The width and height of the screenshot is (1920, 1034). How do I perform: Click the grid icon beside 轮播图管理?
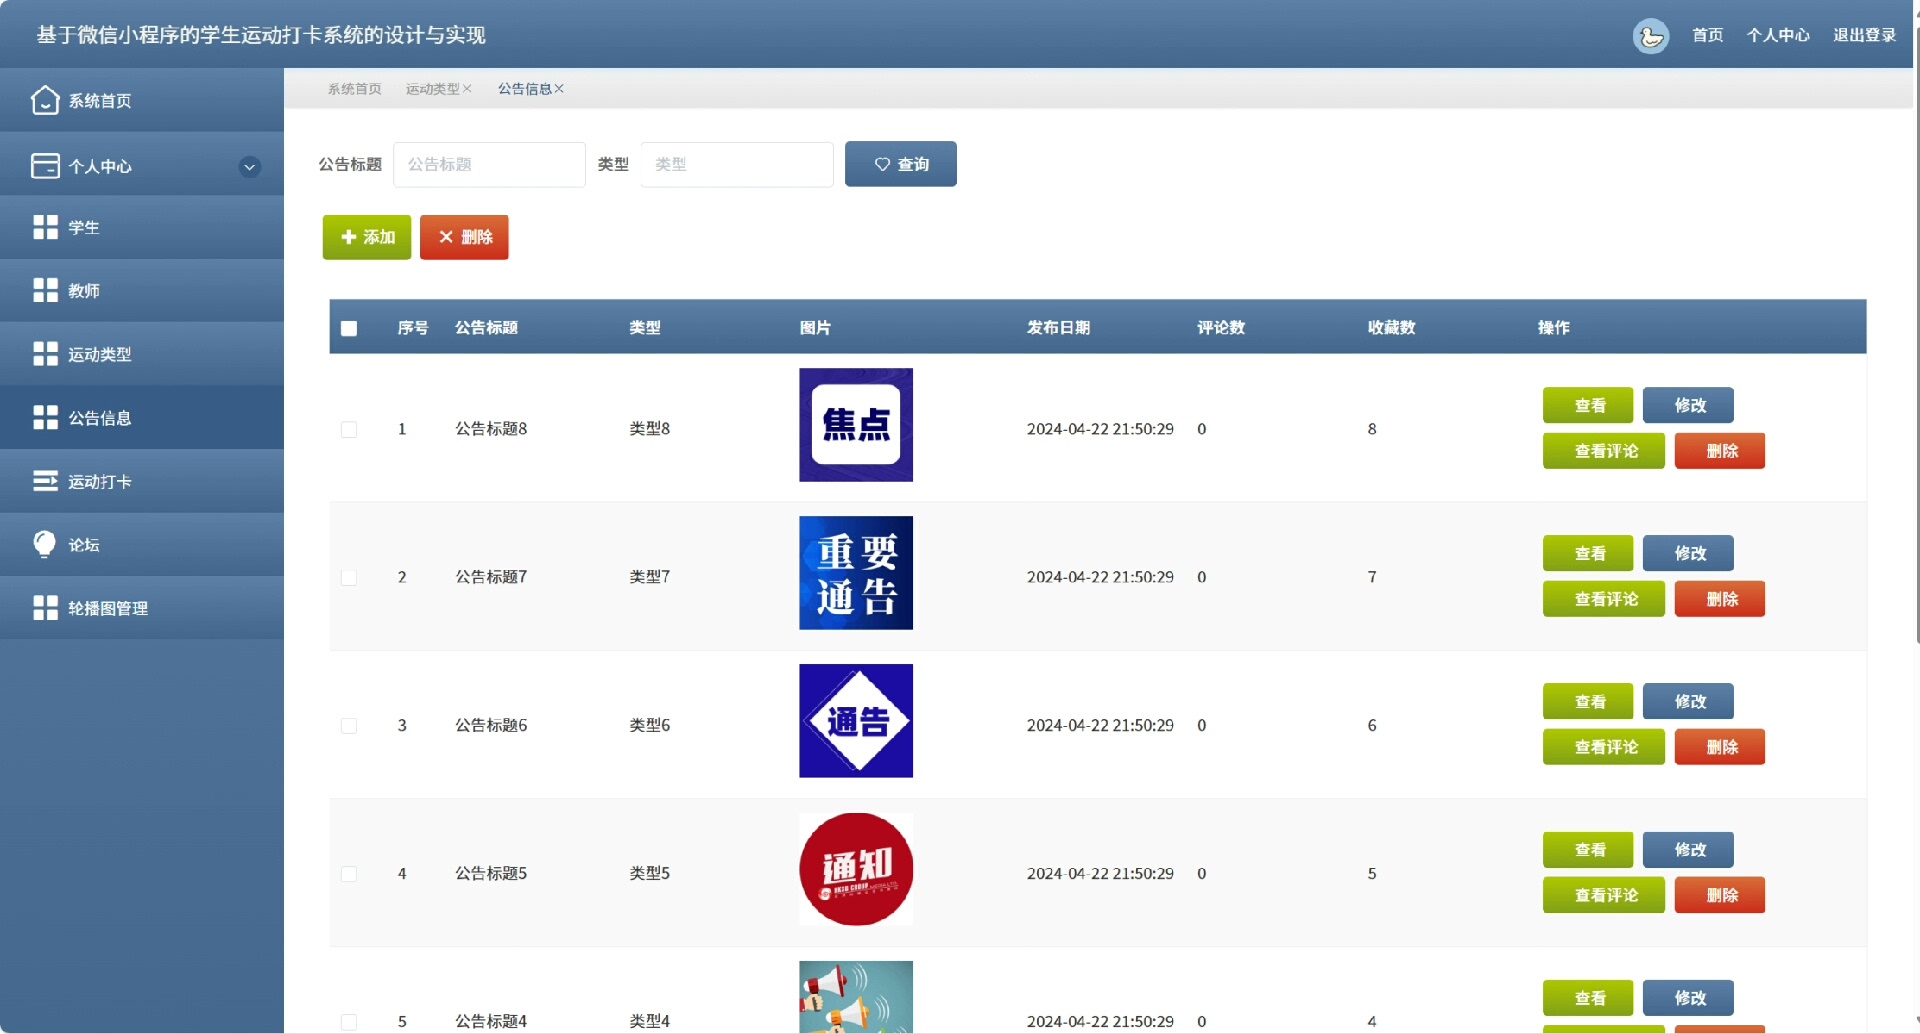(45, 608)
